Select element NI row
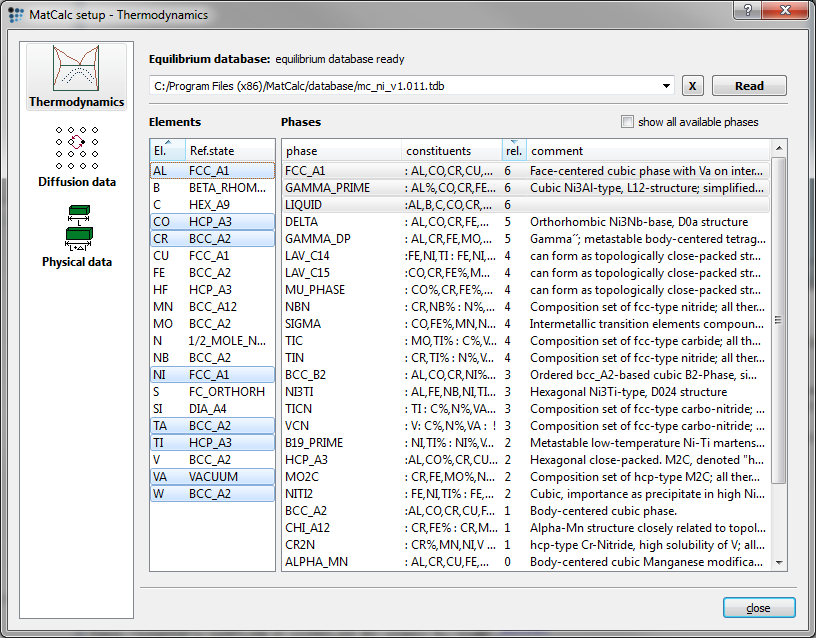This screenshot has height=638, width=816. point(212,375)
